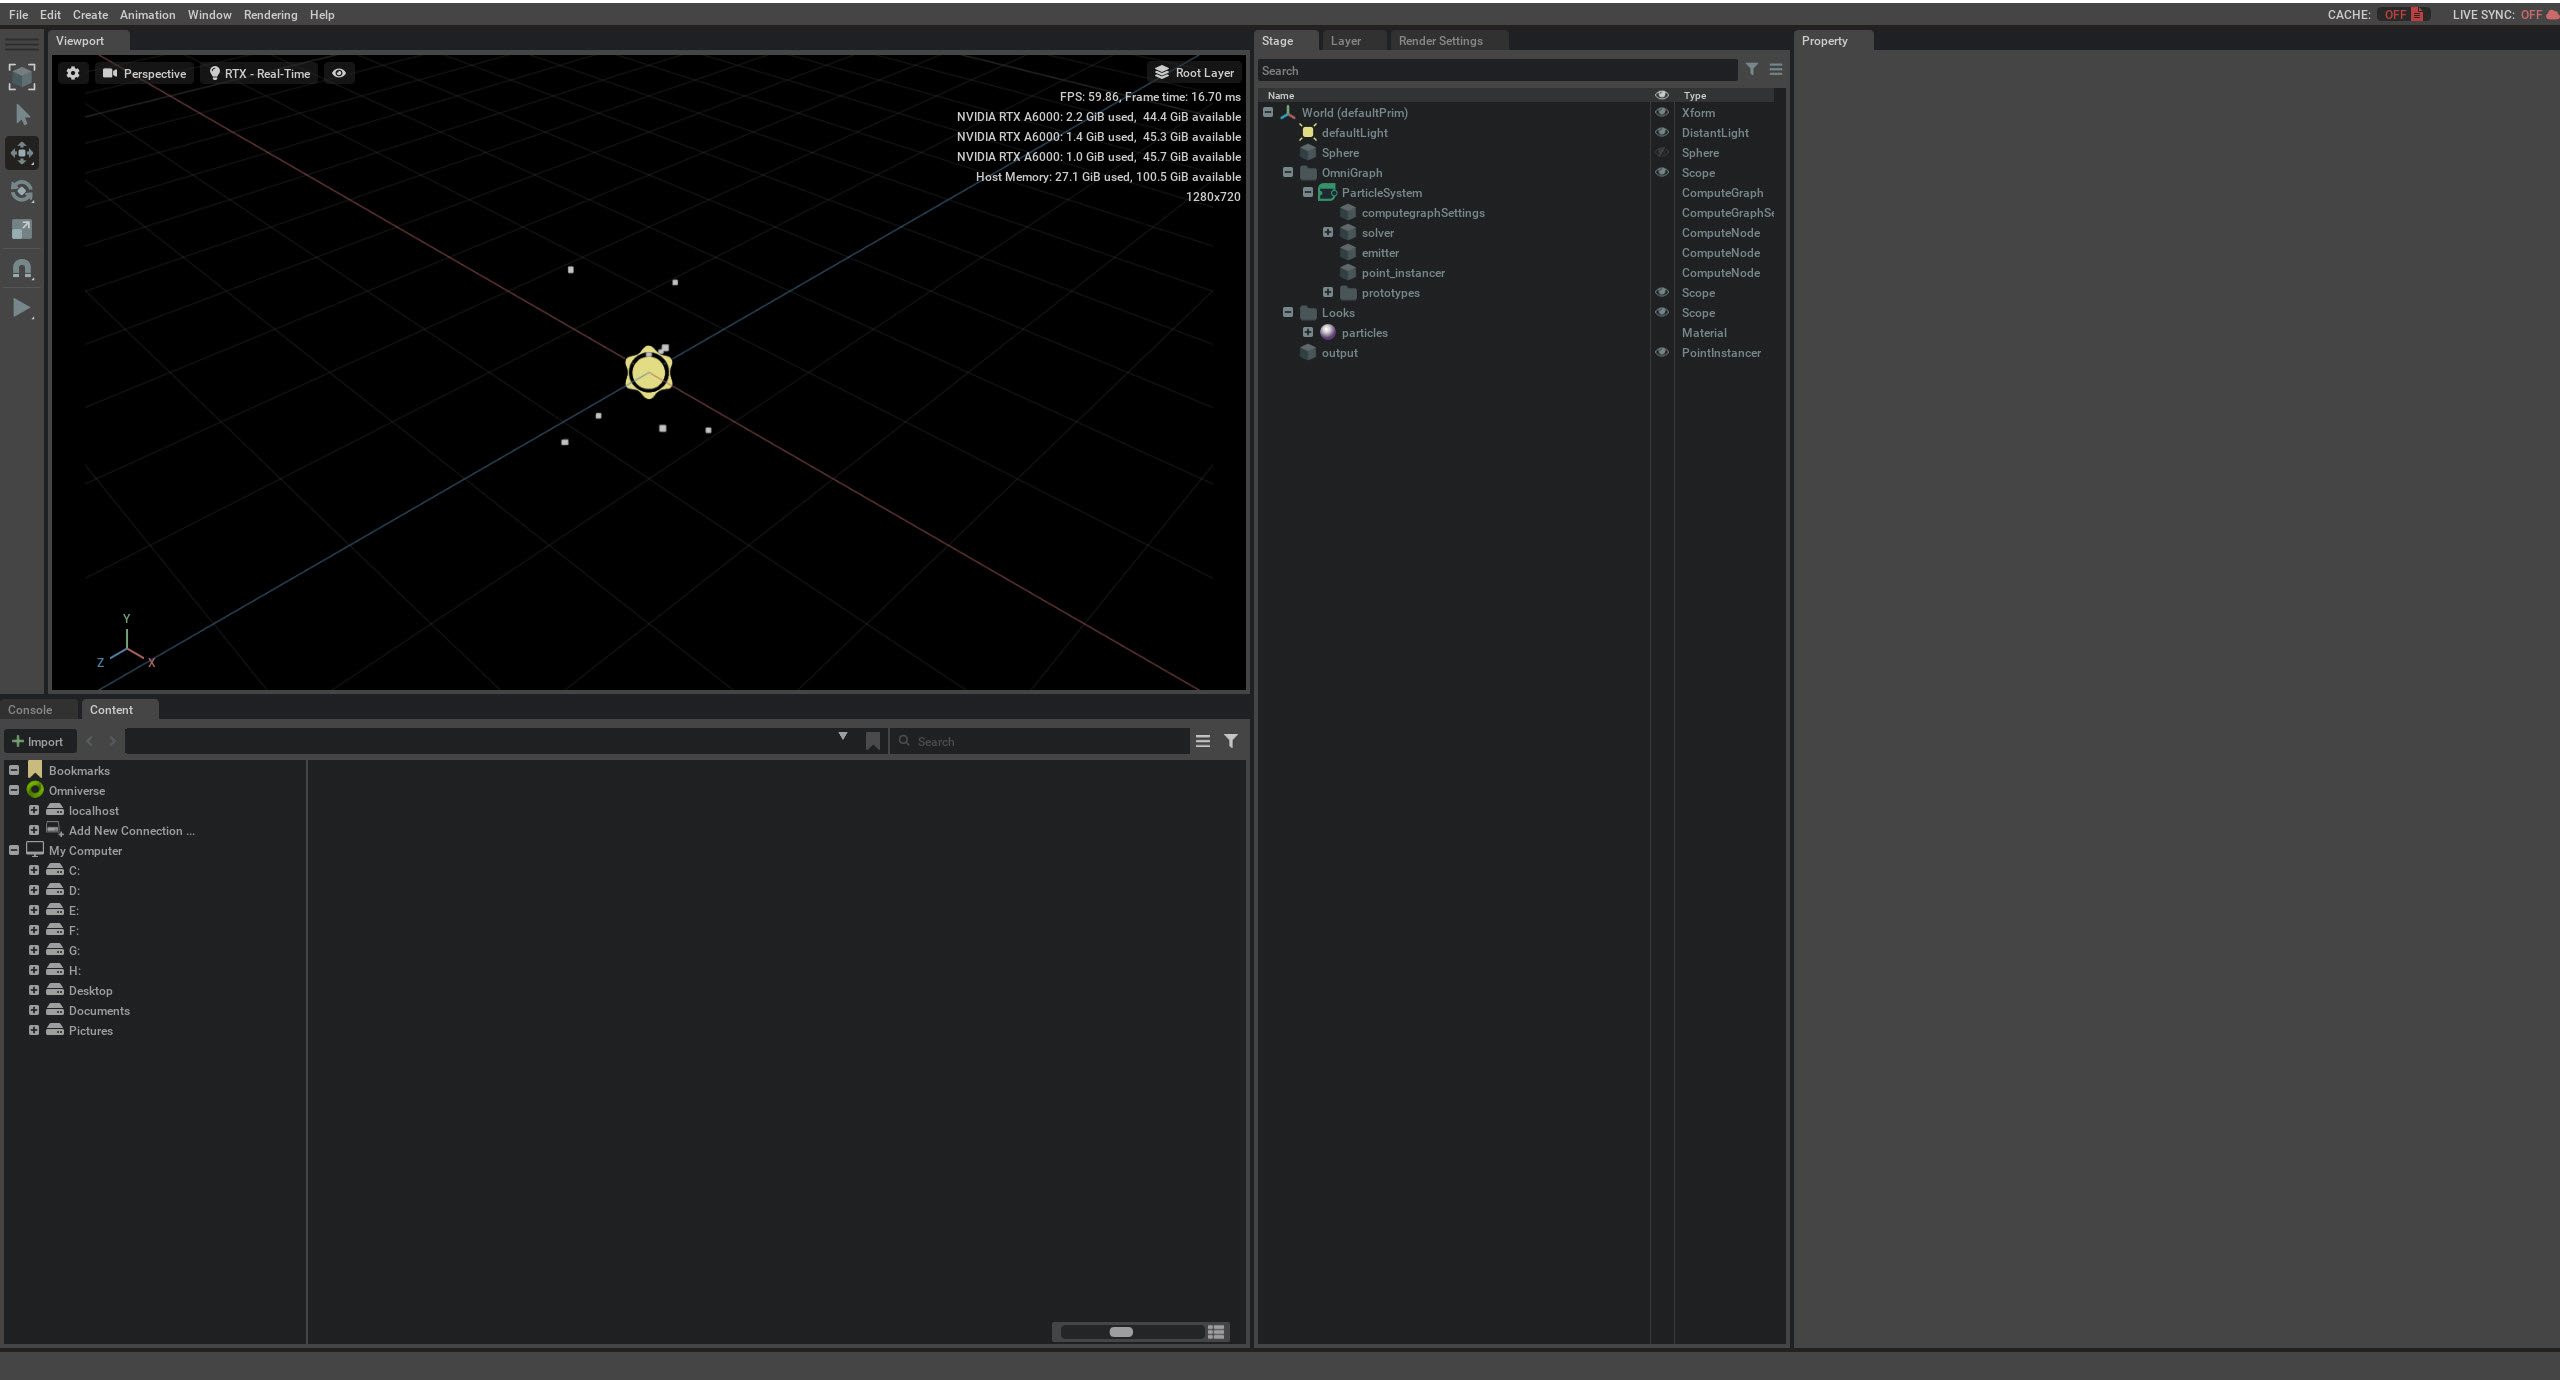Expand the localhost server
2560x1380 pixels.
click(34, 810)
